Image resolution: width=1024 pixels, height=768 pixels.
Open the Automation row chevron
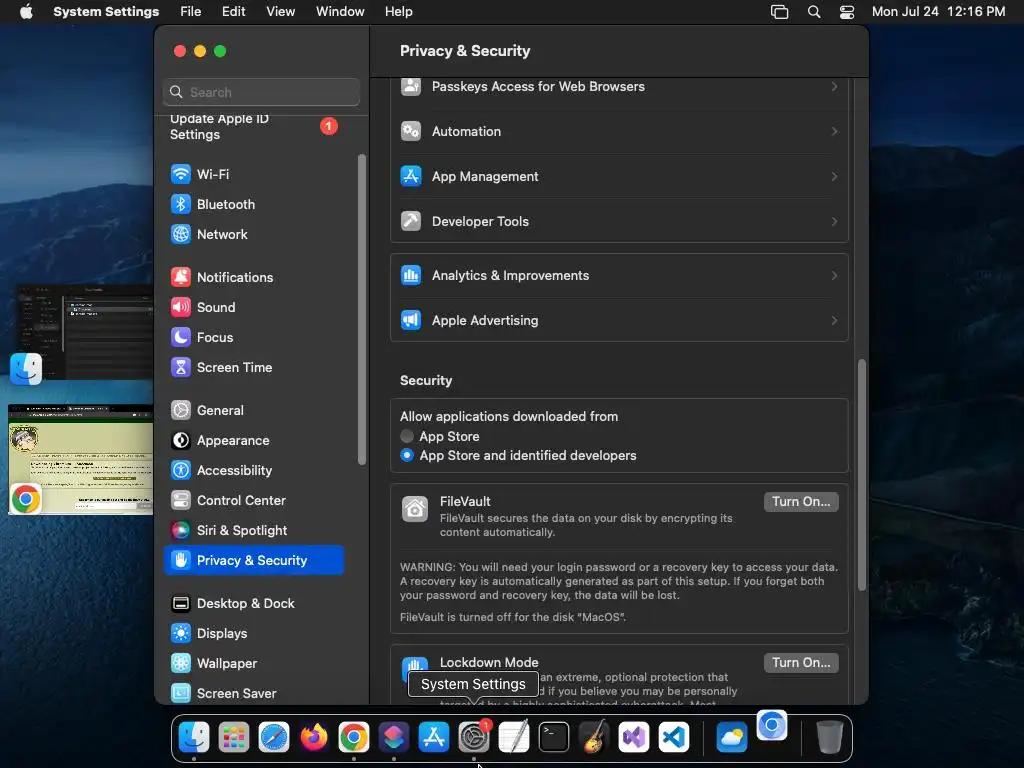834,131
